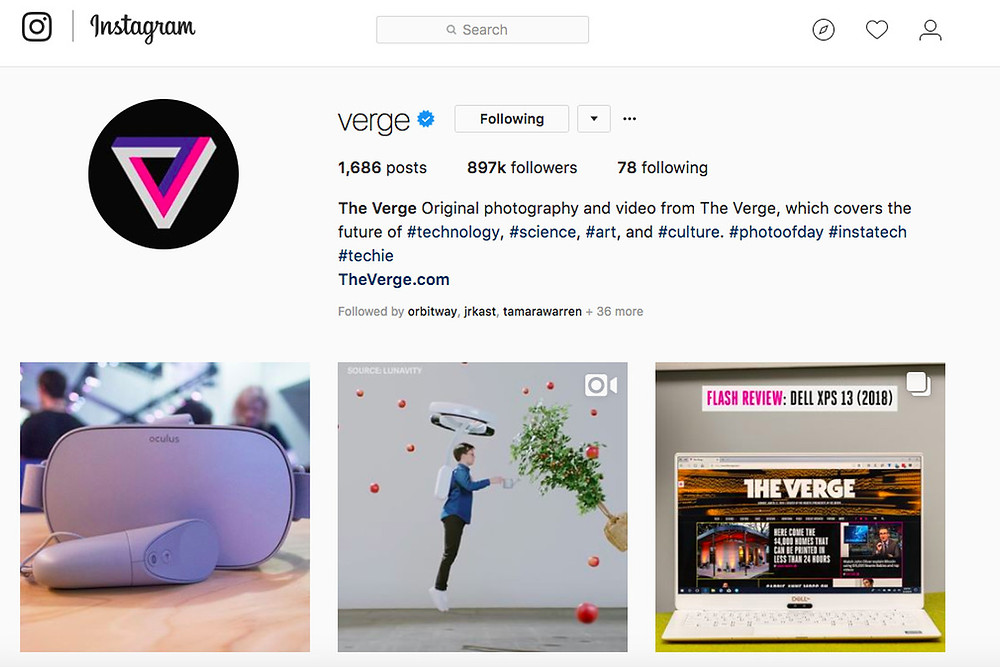Click into the Search field
The height and width of the screenshot is (667, 1000).
[482, 30]
